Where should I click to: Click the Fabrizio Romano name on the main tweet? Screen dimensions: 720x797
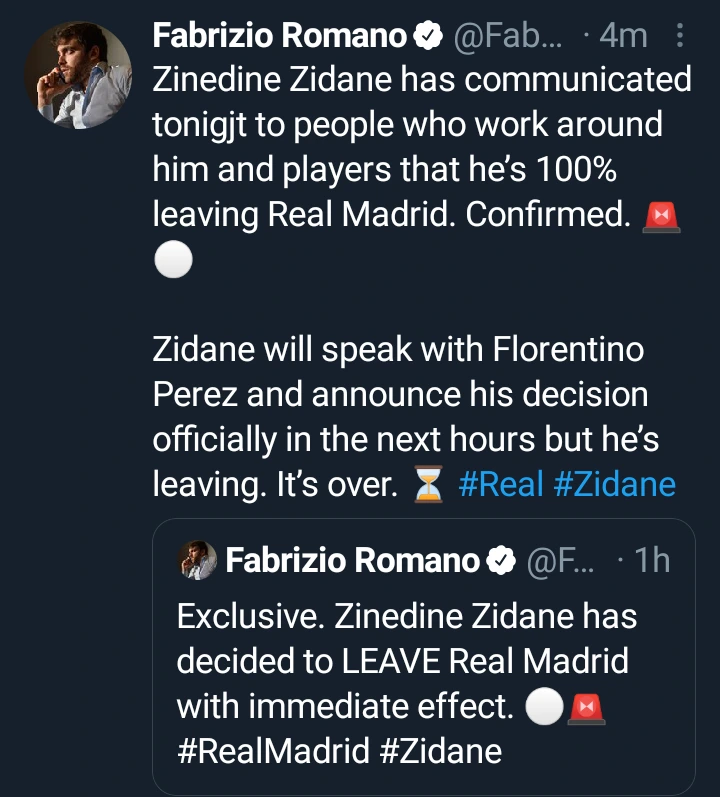point(281,37)
